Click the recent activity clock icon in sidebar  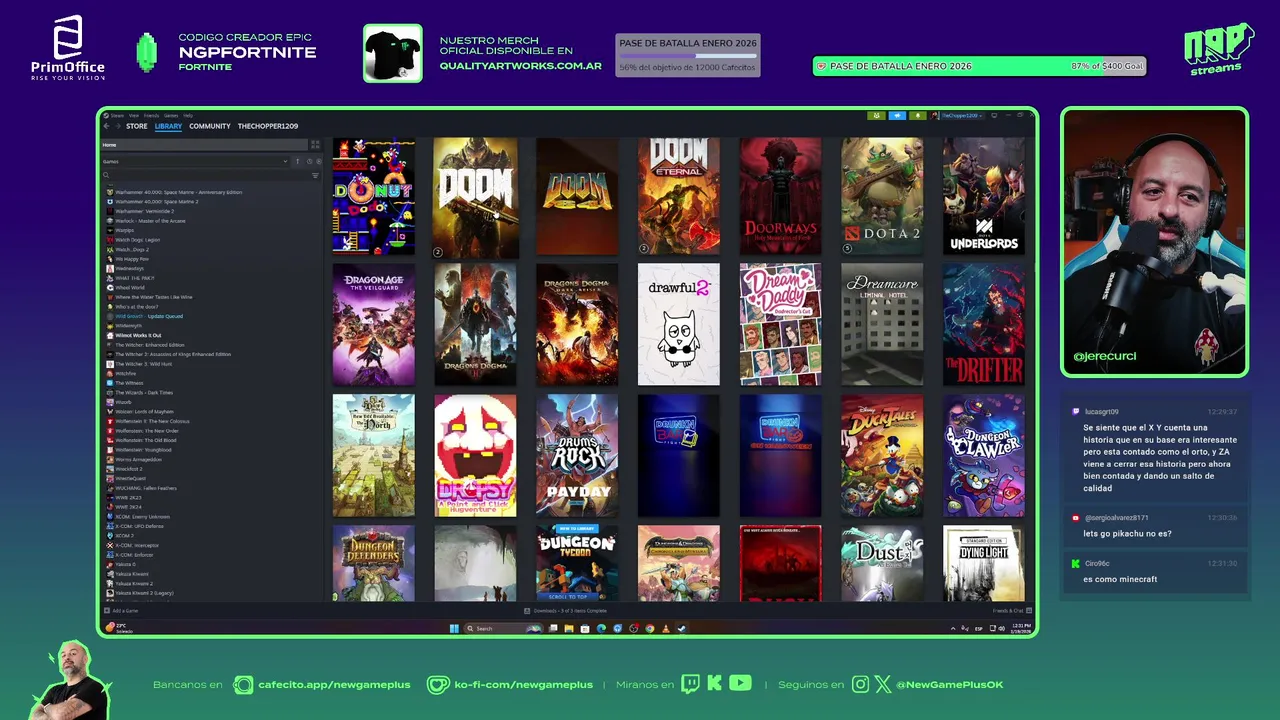tap(309, 161)
